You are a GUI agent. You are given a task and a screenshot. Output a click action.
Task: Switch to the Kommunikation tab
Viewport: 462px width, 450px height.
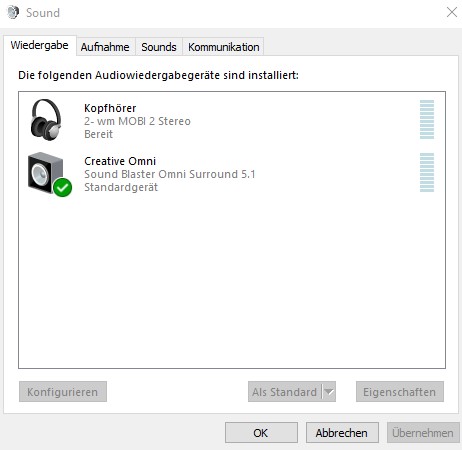223,47
